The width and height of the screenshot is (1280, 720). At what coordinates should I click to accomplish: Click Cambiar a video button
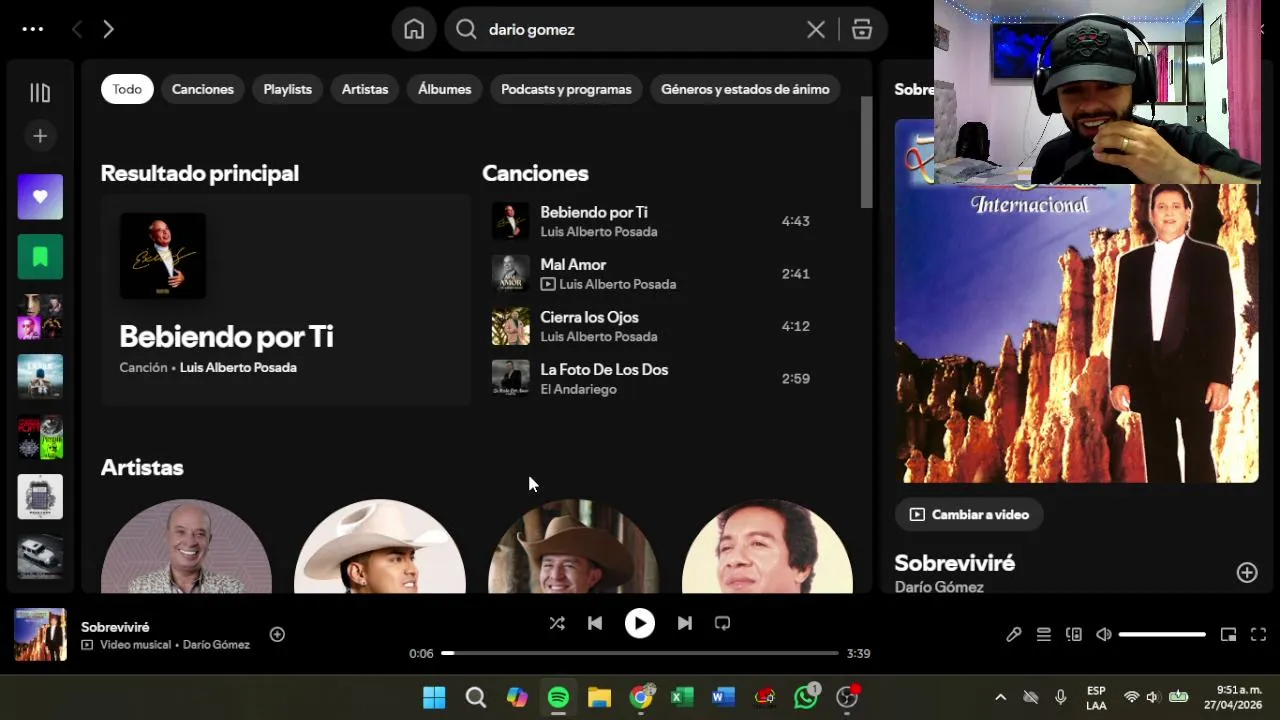(x=969, y=514)
